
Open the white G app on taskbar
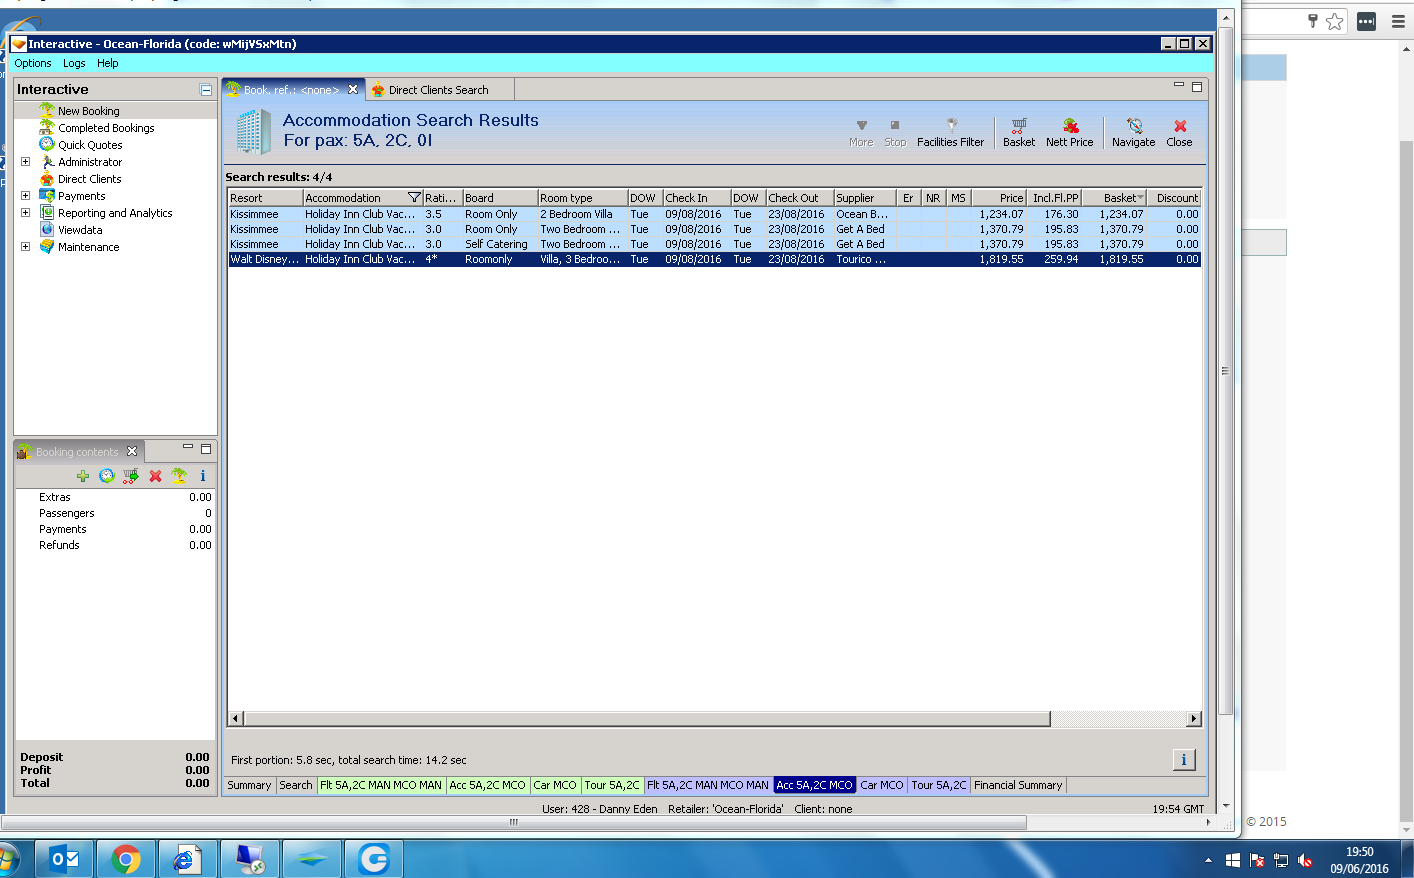click(374, 859)
